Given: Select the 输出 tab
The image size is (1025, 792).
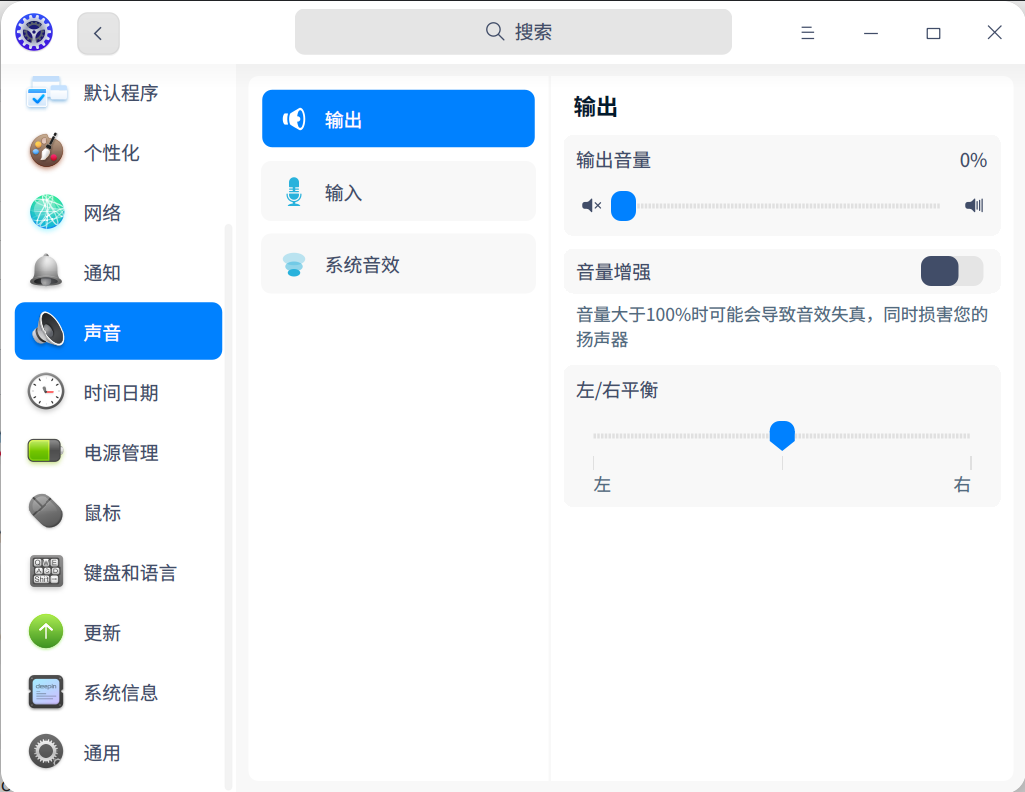Looking at the screenshot, I should click(398, 119).
